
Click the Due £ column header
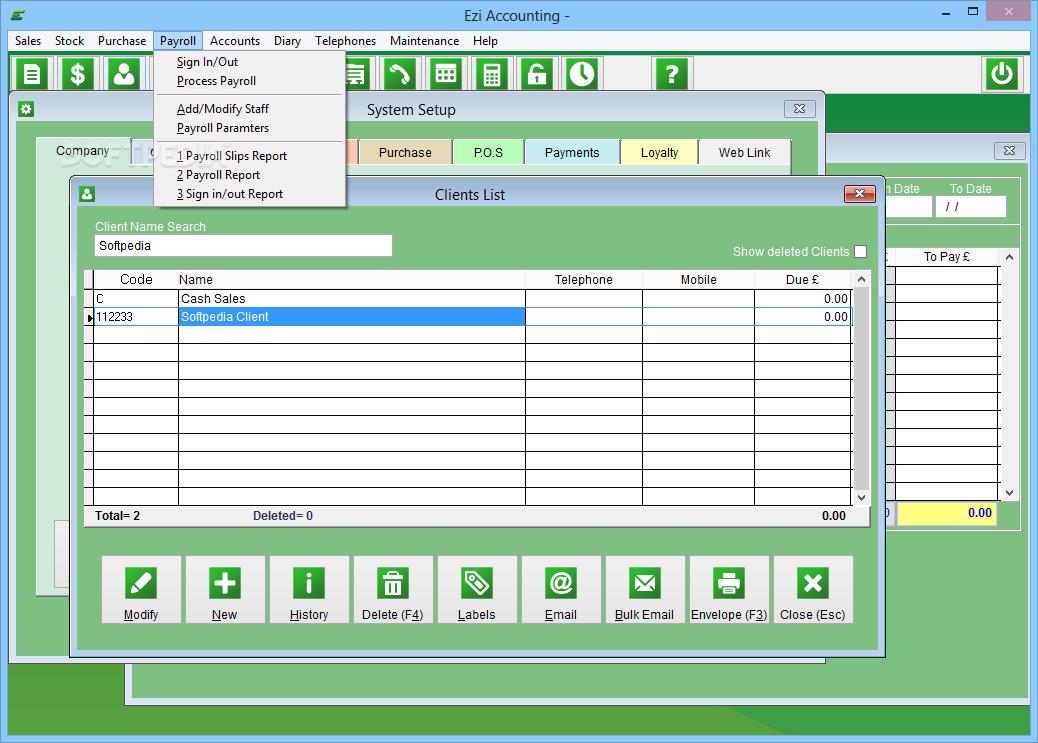(802, 279)
